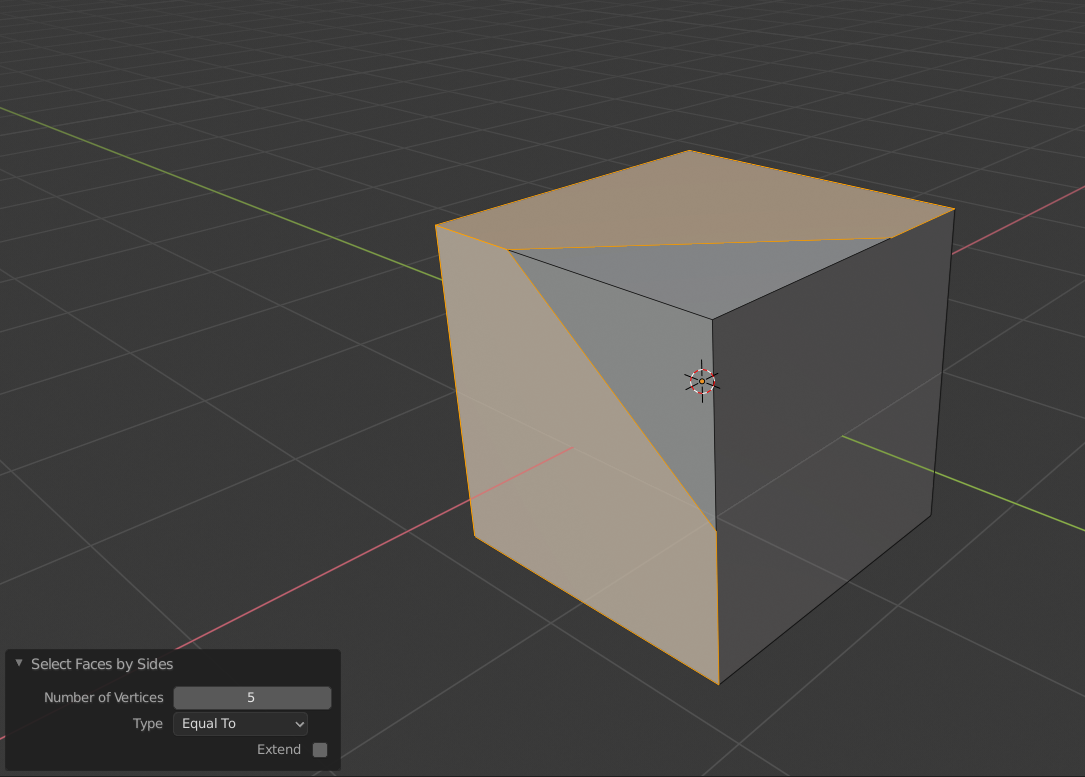Image resolution: width=1085 pixels, height=777 pixels.
Task: Enable the Extend checkbox
Action: [320, 750]
